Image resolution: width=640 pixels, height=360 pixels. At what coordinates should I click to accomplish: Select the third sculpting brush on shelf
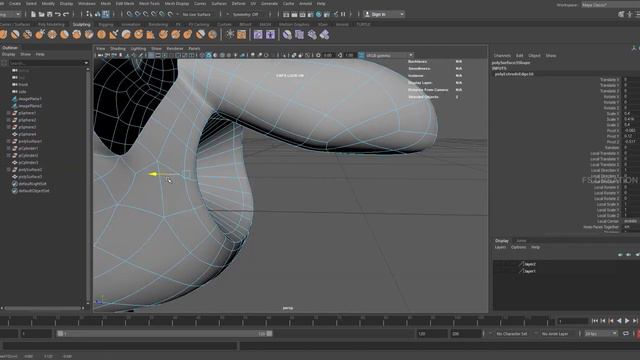[27, 35]
